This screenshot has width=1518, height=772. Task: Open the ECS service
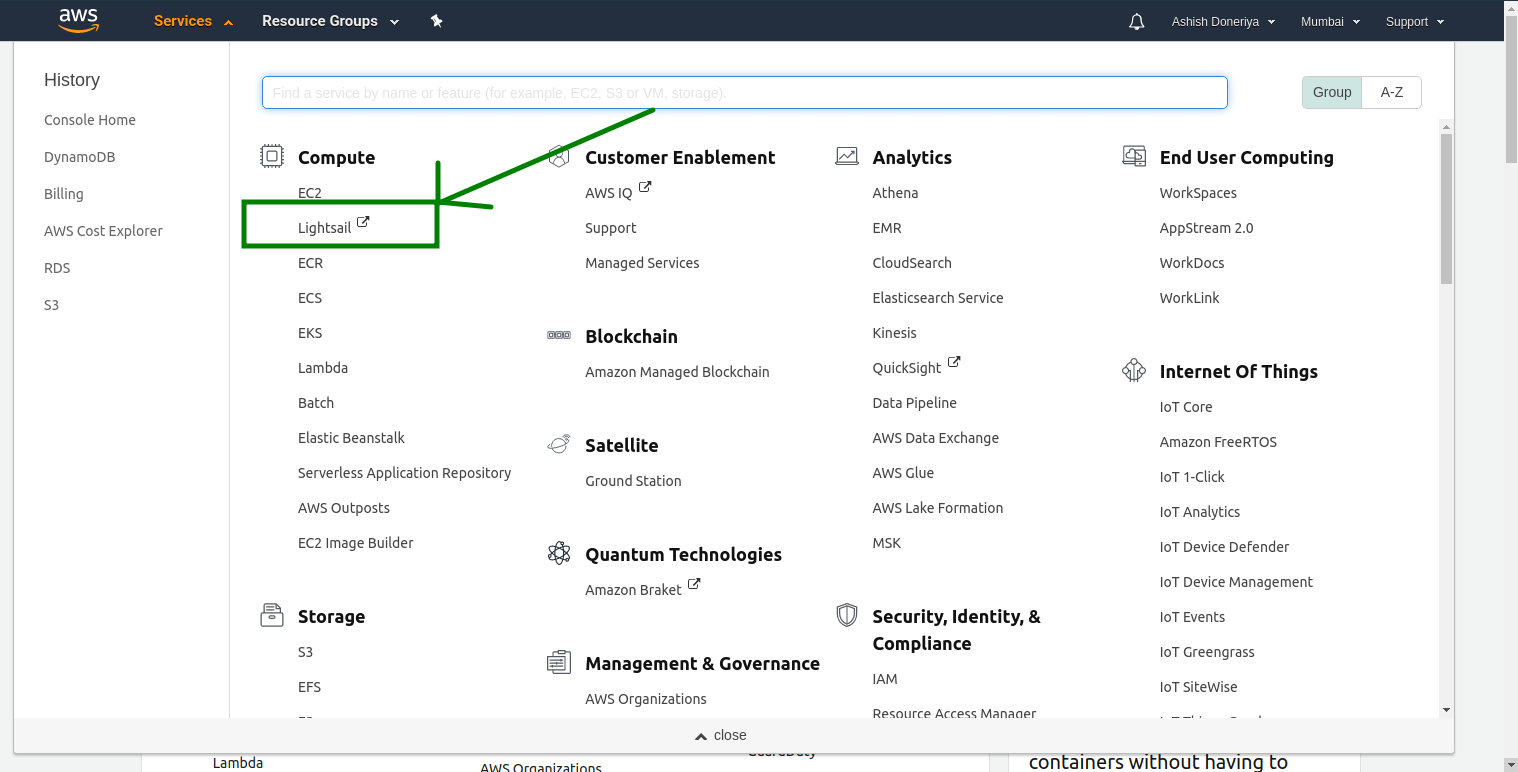coord(310,298)
